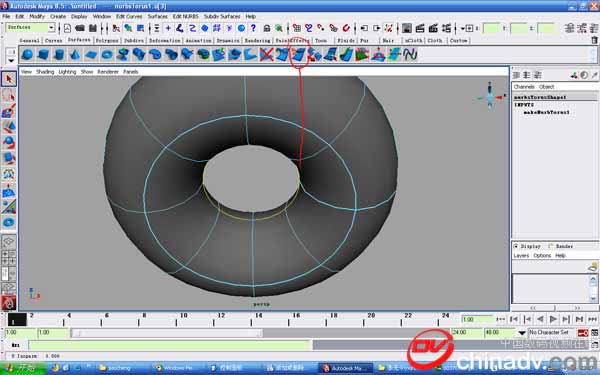Pick the Move tool in toolbox
Image resolution: width=600 pixels, height=375 pixels.
click(9, 127)
